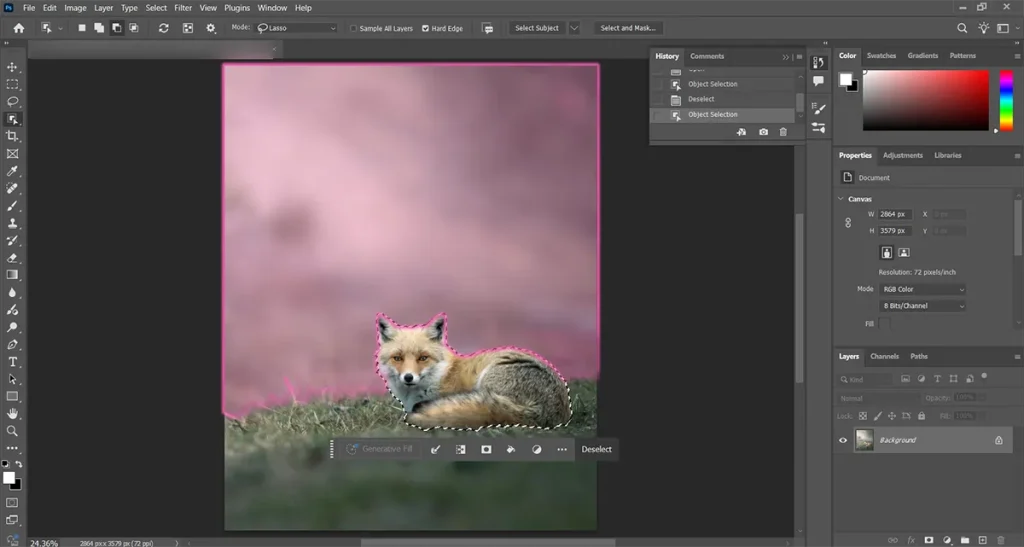Image resolution: width=1024 pixels, height=547 pixels.
Task: Click the Generative Fill button
Action: point(379,449)
